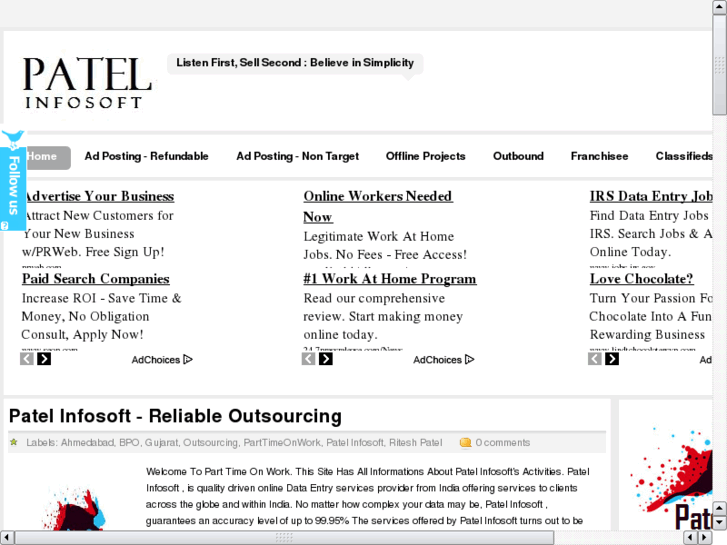
Task: Click #1 Work At Home Program link
Action: point(390,279)
